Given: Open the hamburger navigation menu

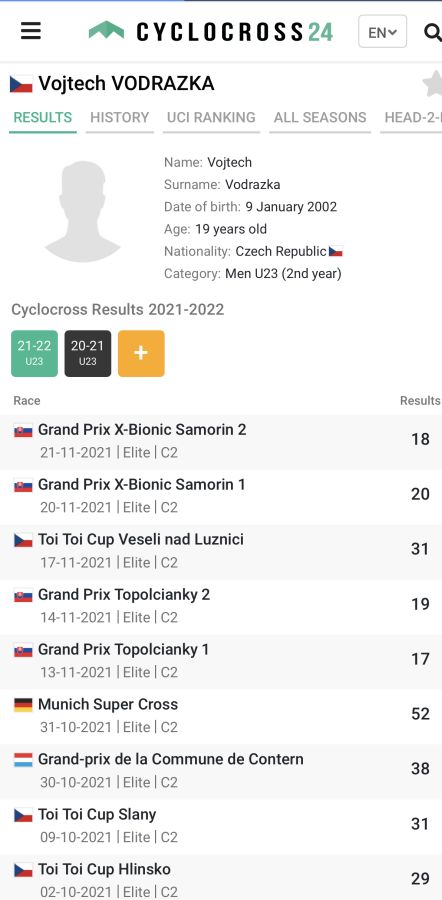Looking at the screenshot, I should (30, 31).
